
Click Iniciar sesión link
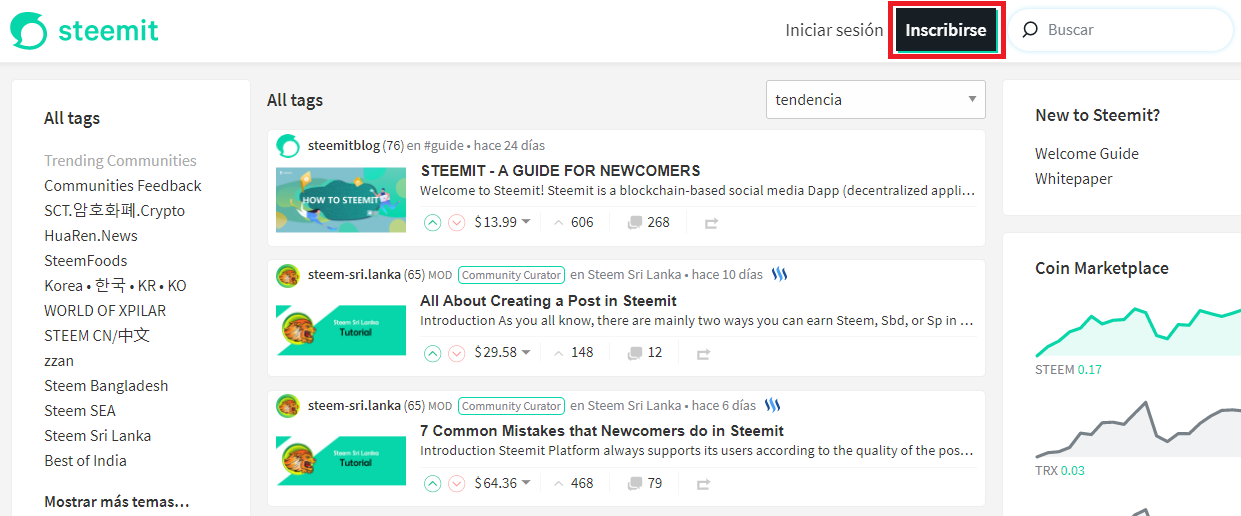pyautogui.click(x=834, y=30)
